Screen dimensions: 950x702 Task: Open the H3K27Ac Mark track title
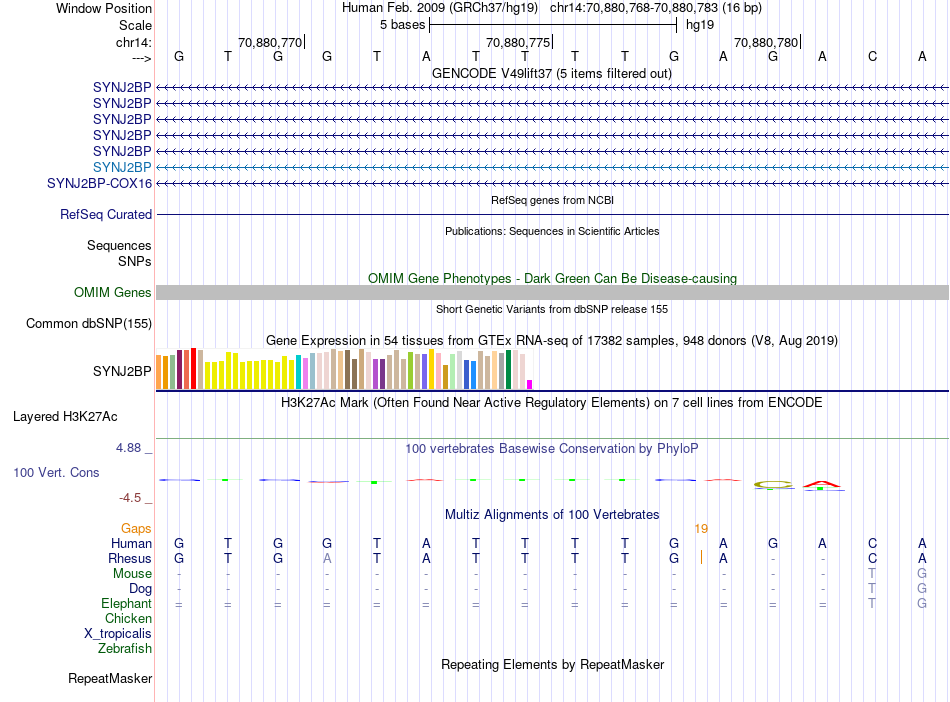552,402
